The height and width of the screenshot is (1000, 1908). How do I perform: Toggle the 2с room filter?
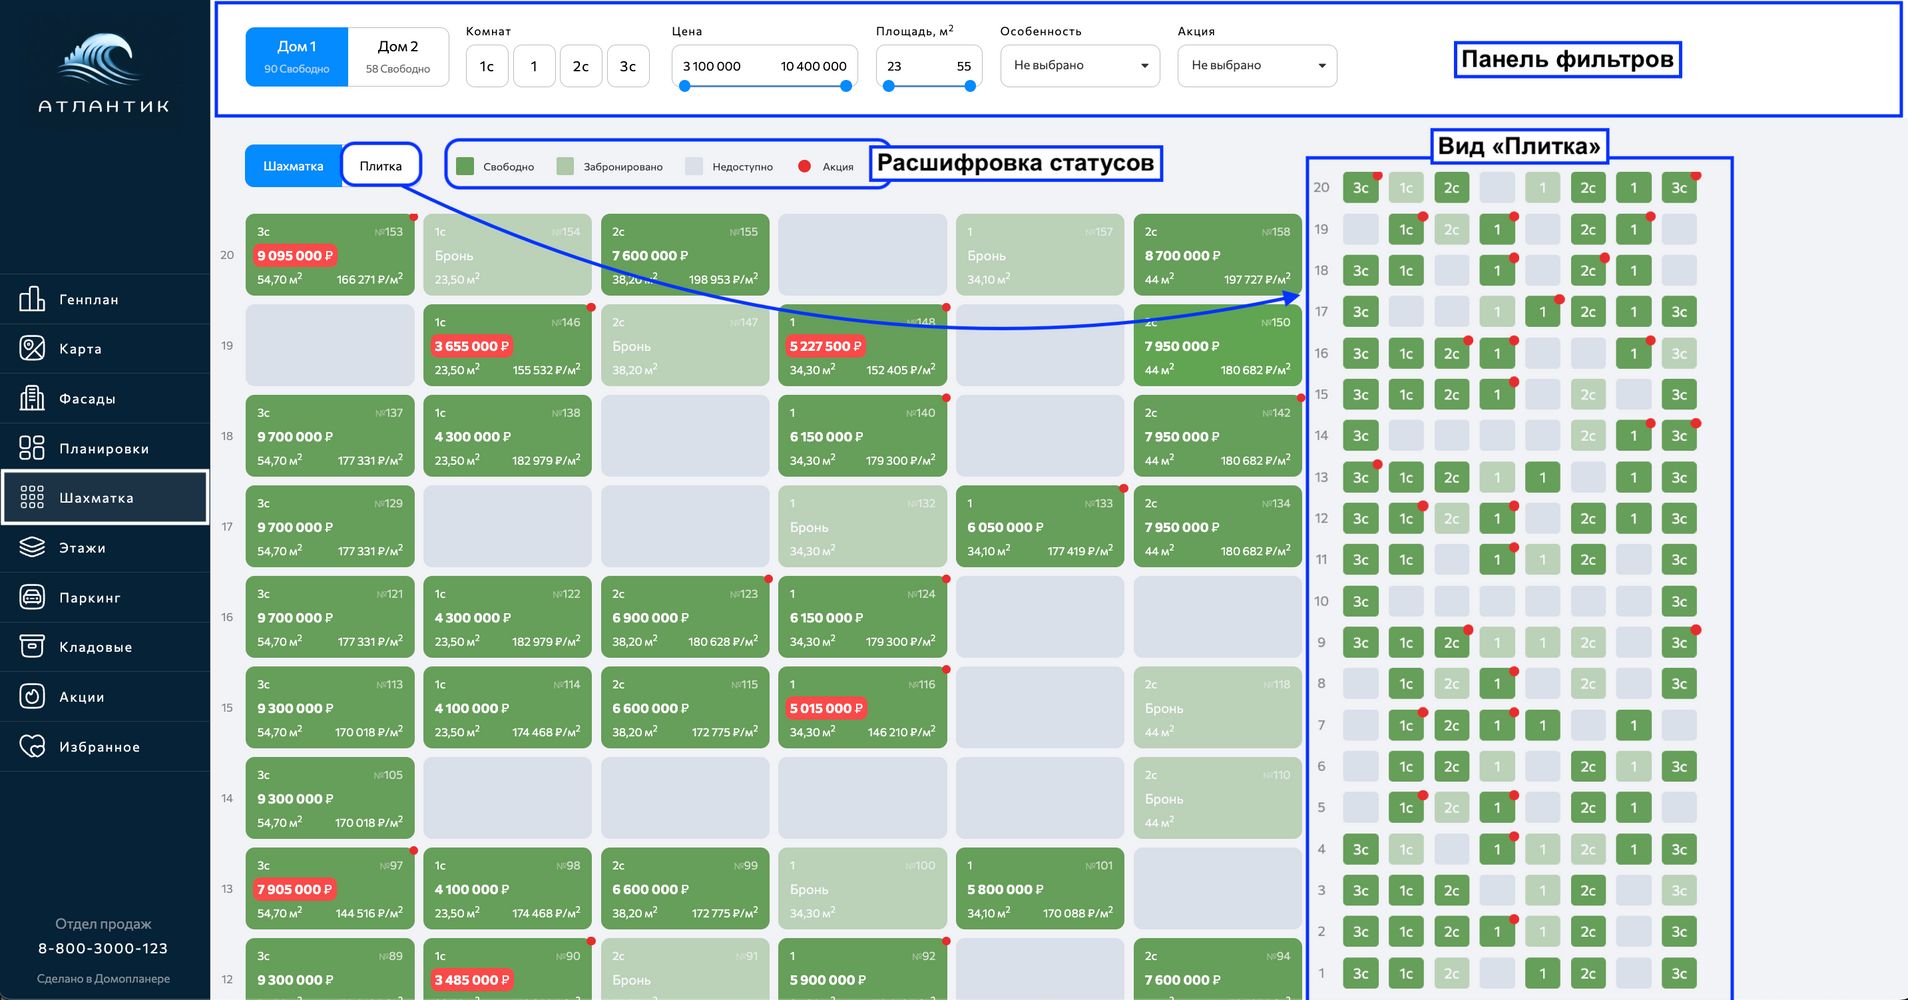(580, 66)
